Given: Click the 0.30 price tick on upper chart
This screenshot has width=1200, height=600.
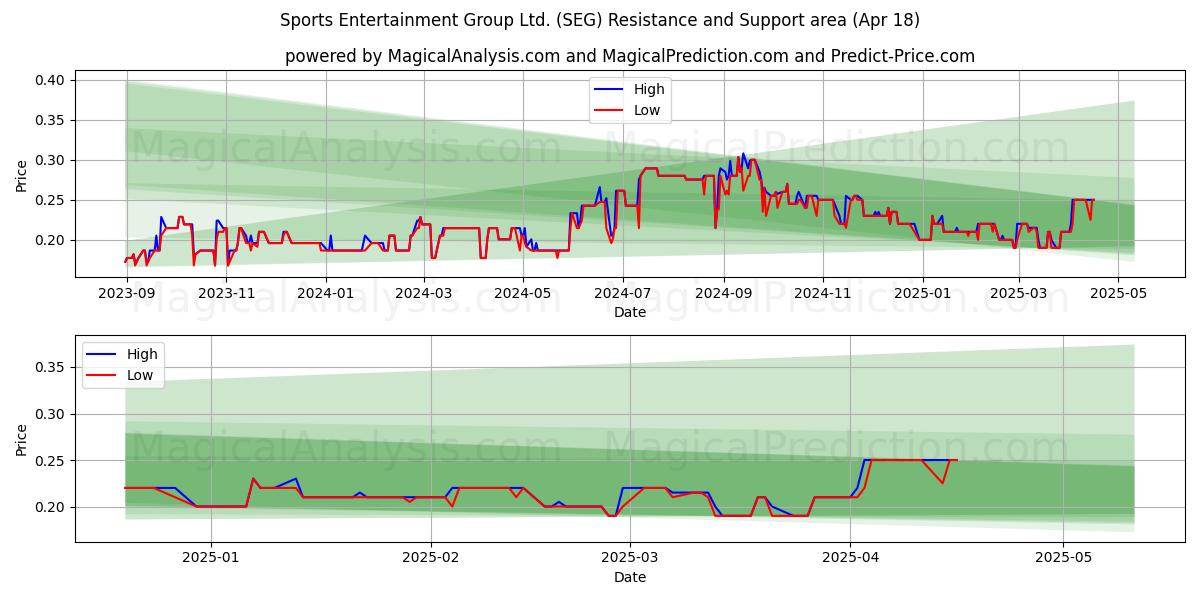Looking at the screenshot, I should pyautogui.click(x=51, y=160).
